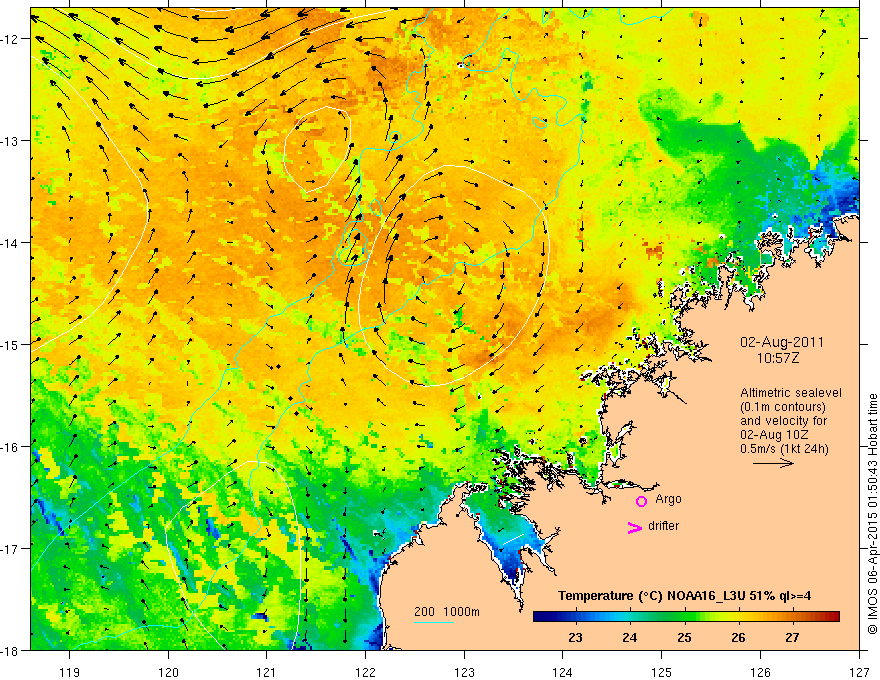This screenshot has height=680, width=880.
Task: Click the latitude label -15
Action: [x=11, y=344]
